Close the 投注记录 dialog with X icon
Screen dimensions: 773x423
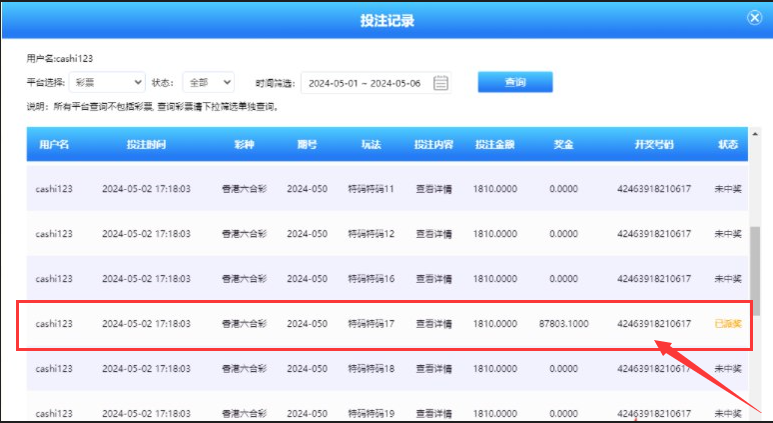[x=754, y=17]
